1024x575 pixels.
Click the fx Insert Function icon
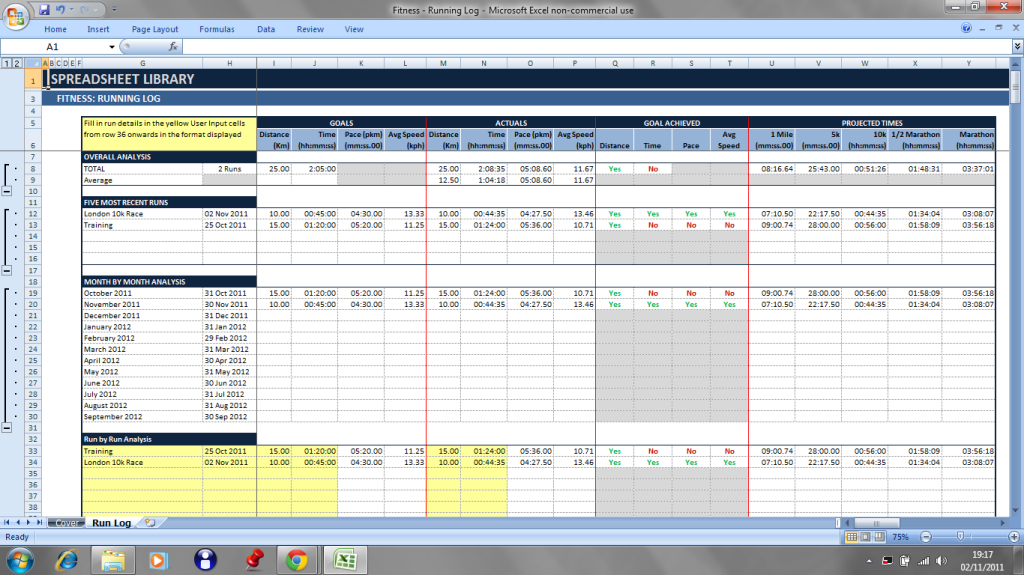click(x=172, y=47)
